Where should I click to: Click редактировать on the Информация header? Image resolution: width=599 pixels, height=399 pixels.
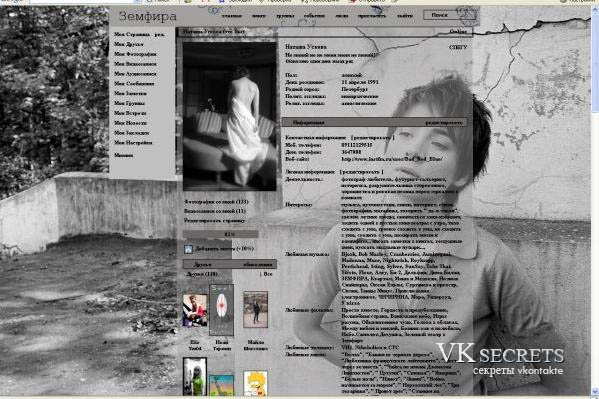444,123
